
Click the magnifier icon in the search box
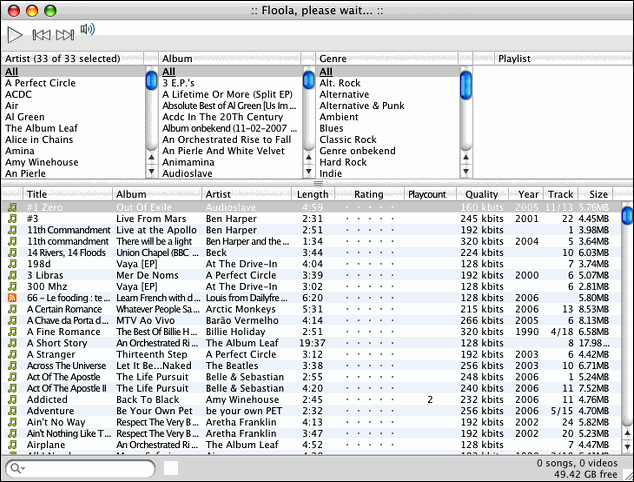tap(17, 468)
